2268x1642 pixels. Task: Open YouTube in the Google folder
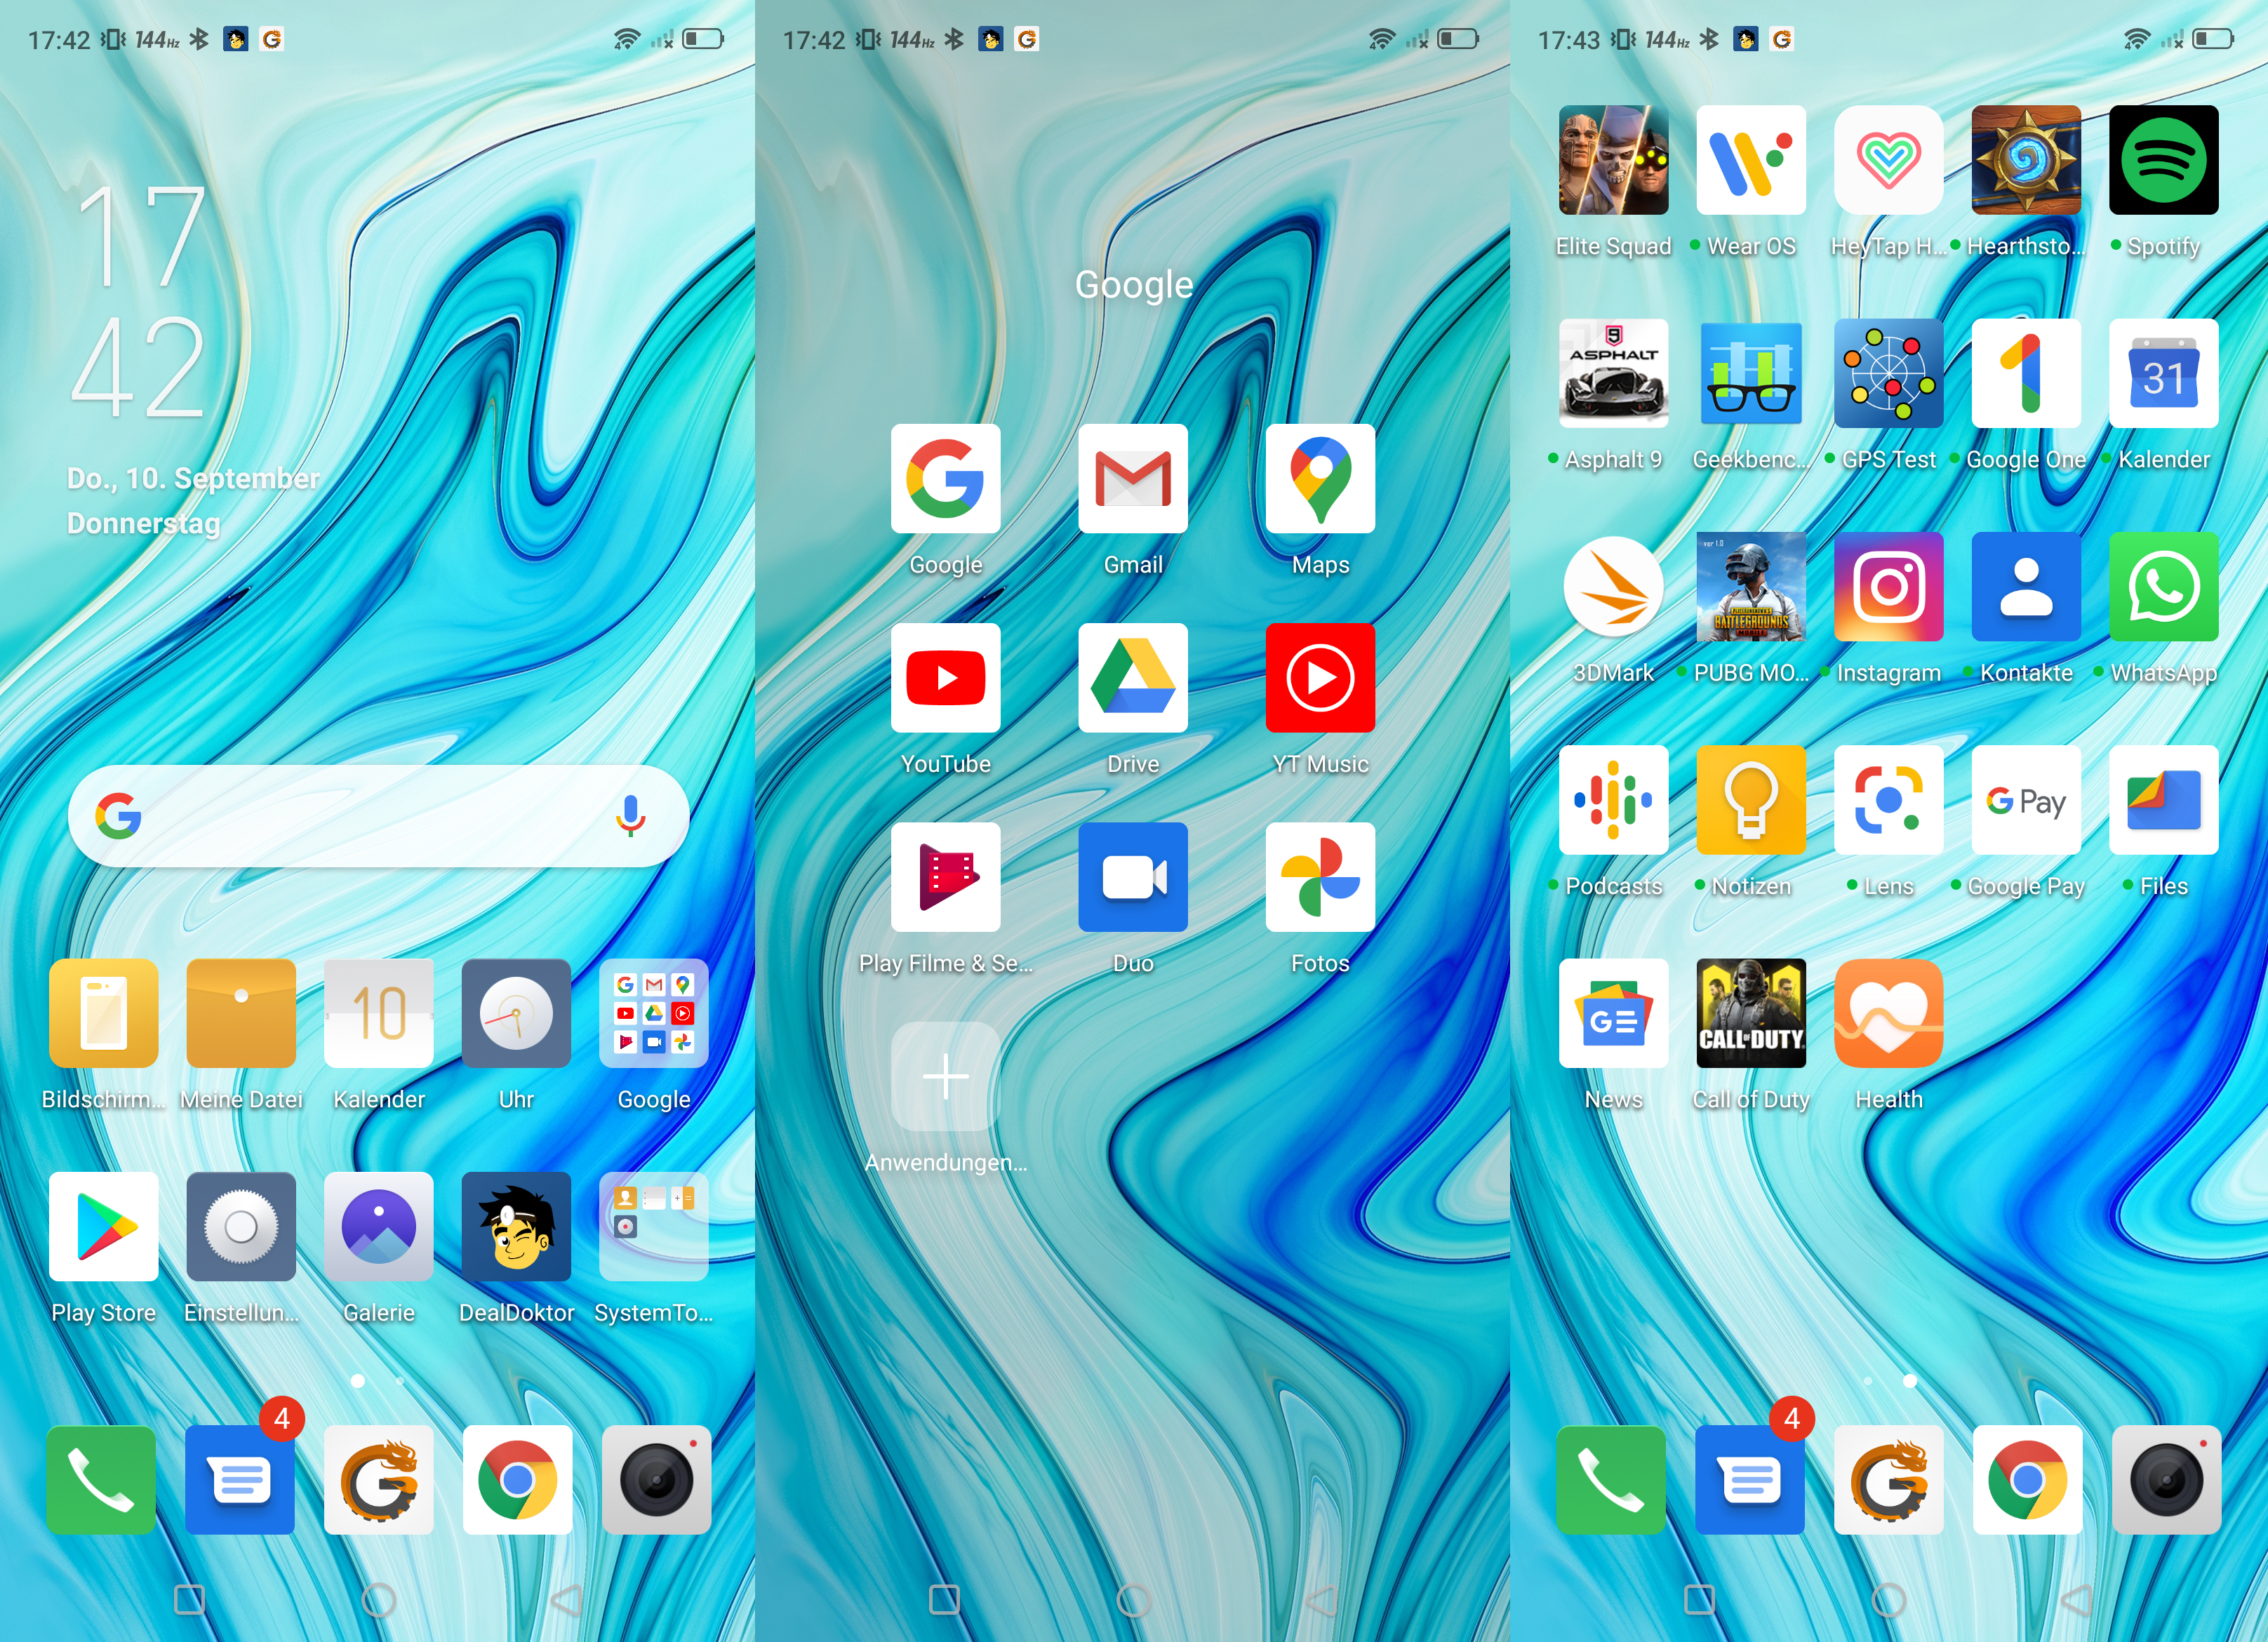945,678
